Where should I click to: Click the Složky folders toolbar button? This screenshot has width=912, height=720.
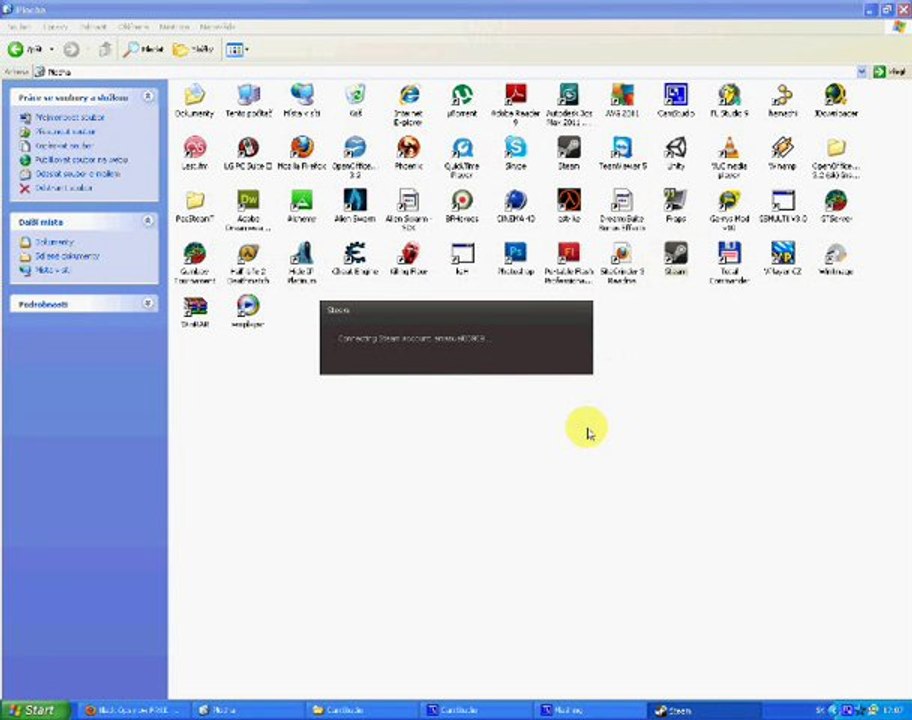click(194, 50)
